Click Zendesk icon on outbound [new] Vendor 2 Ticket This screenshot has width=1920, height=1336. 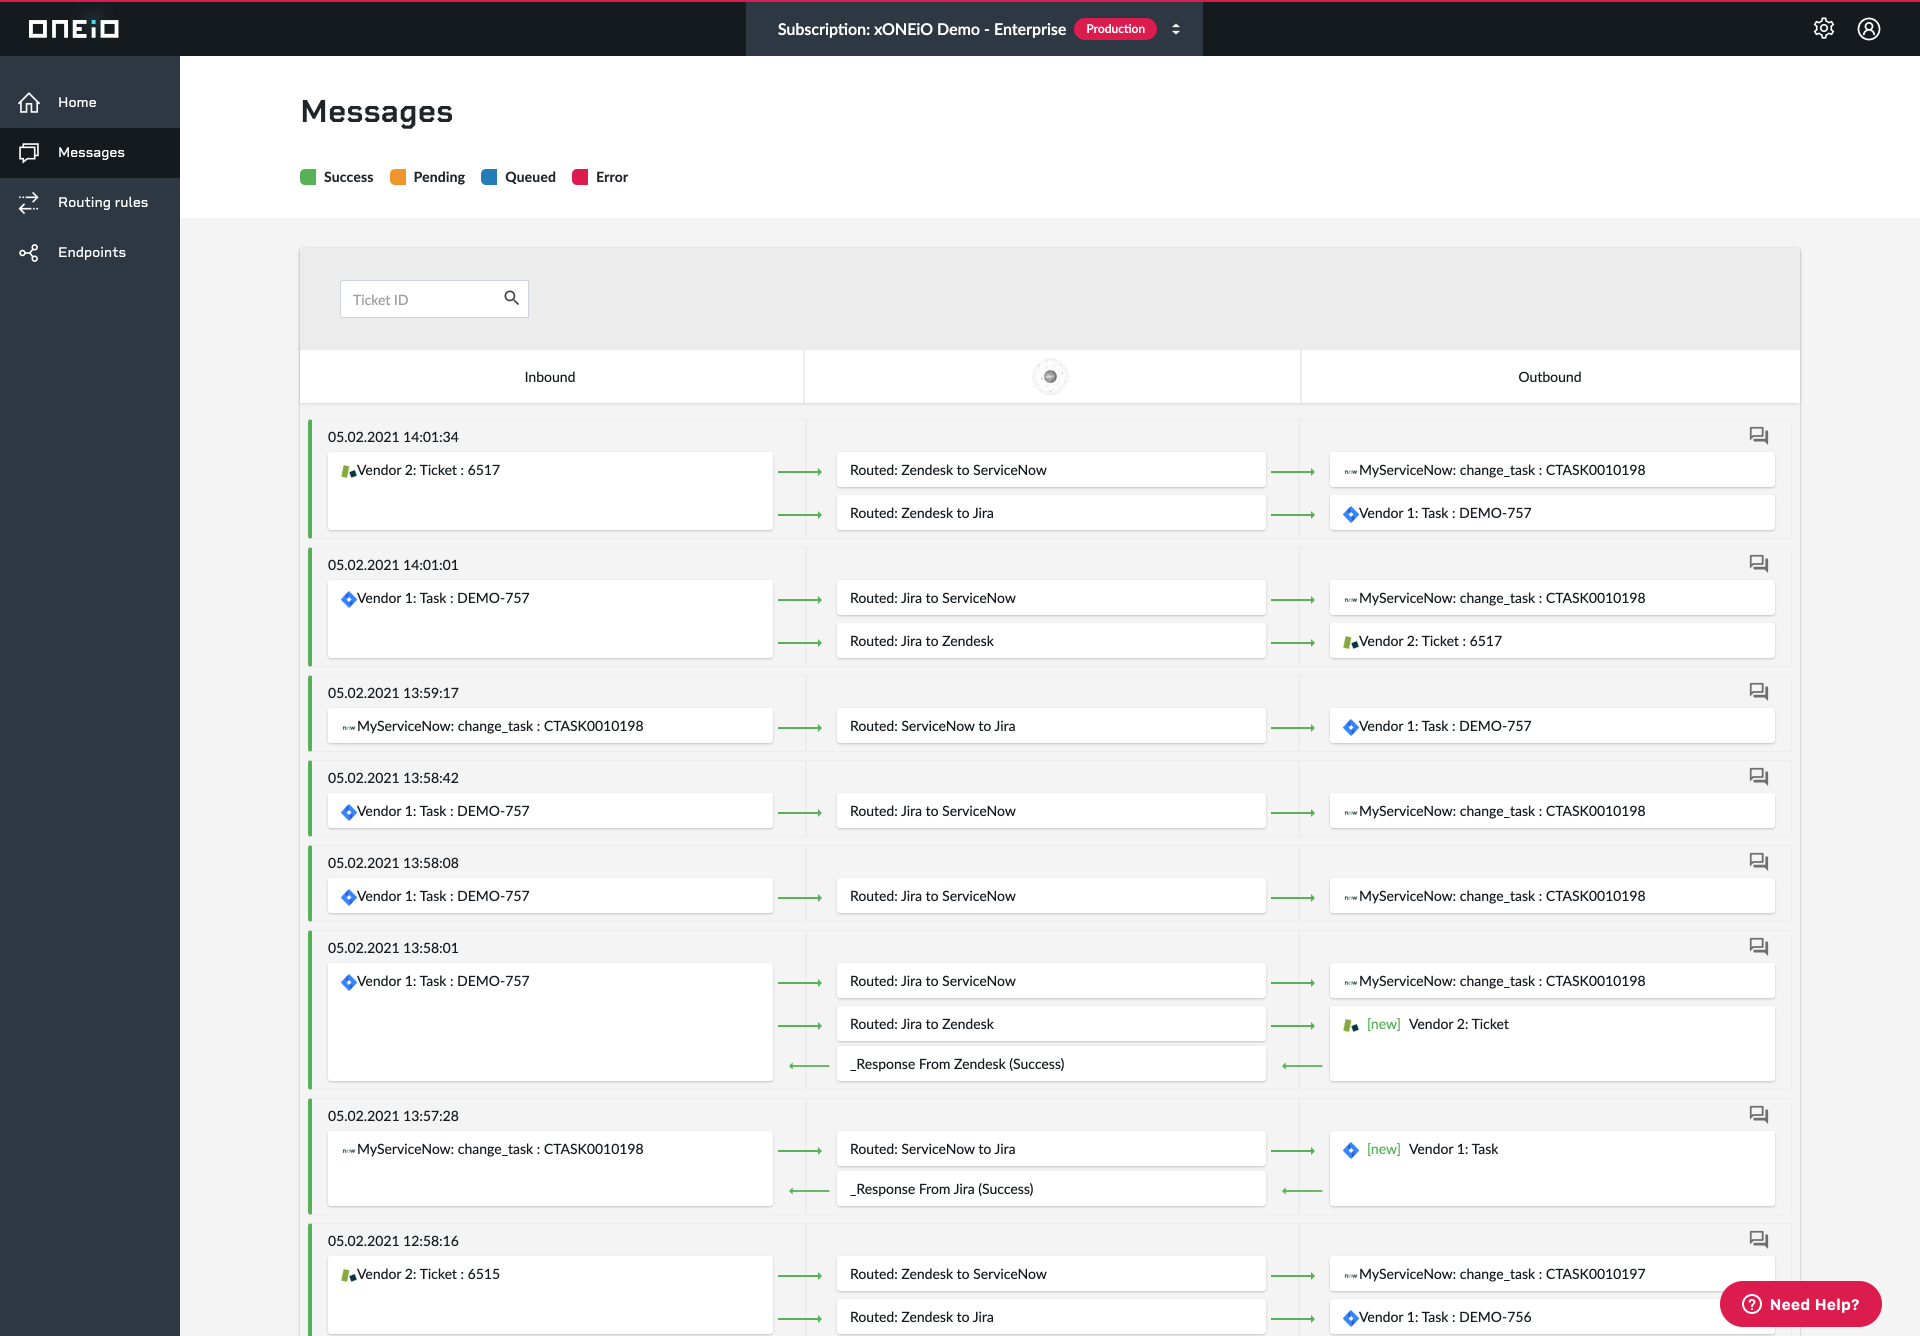[1350, 1025]
